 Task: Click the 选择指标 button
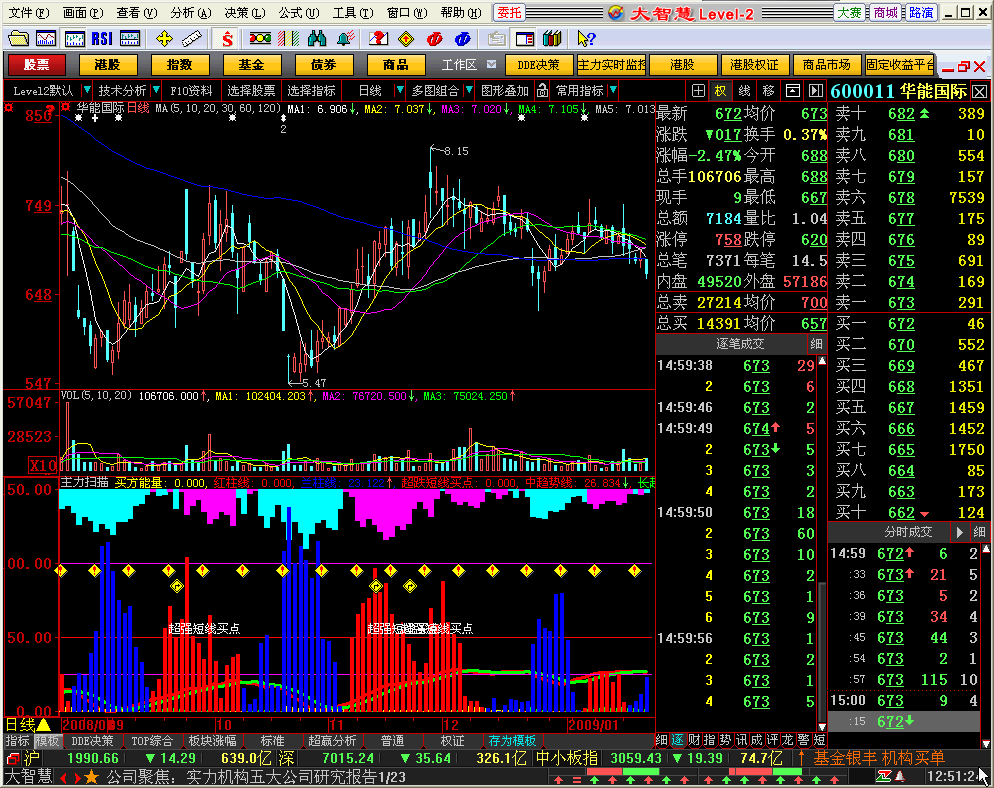point(311,91)
